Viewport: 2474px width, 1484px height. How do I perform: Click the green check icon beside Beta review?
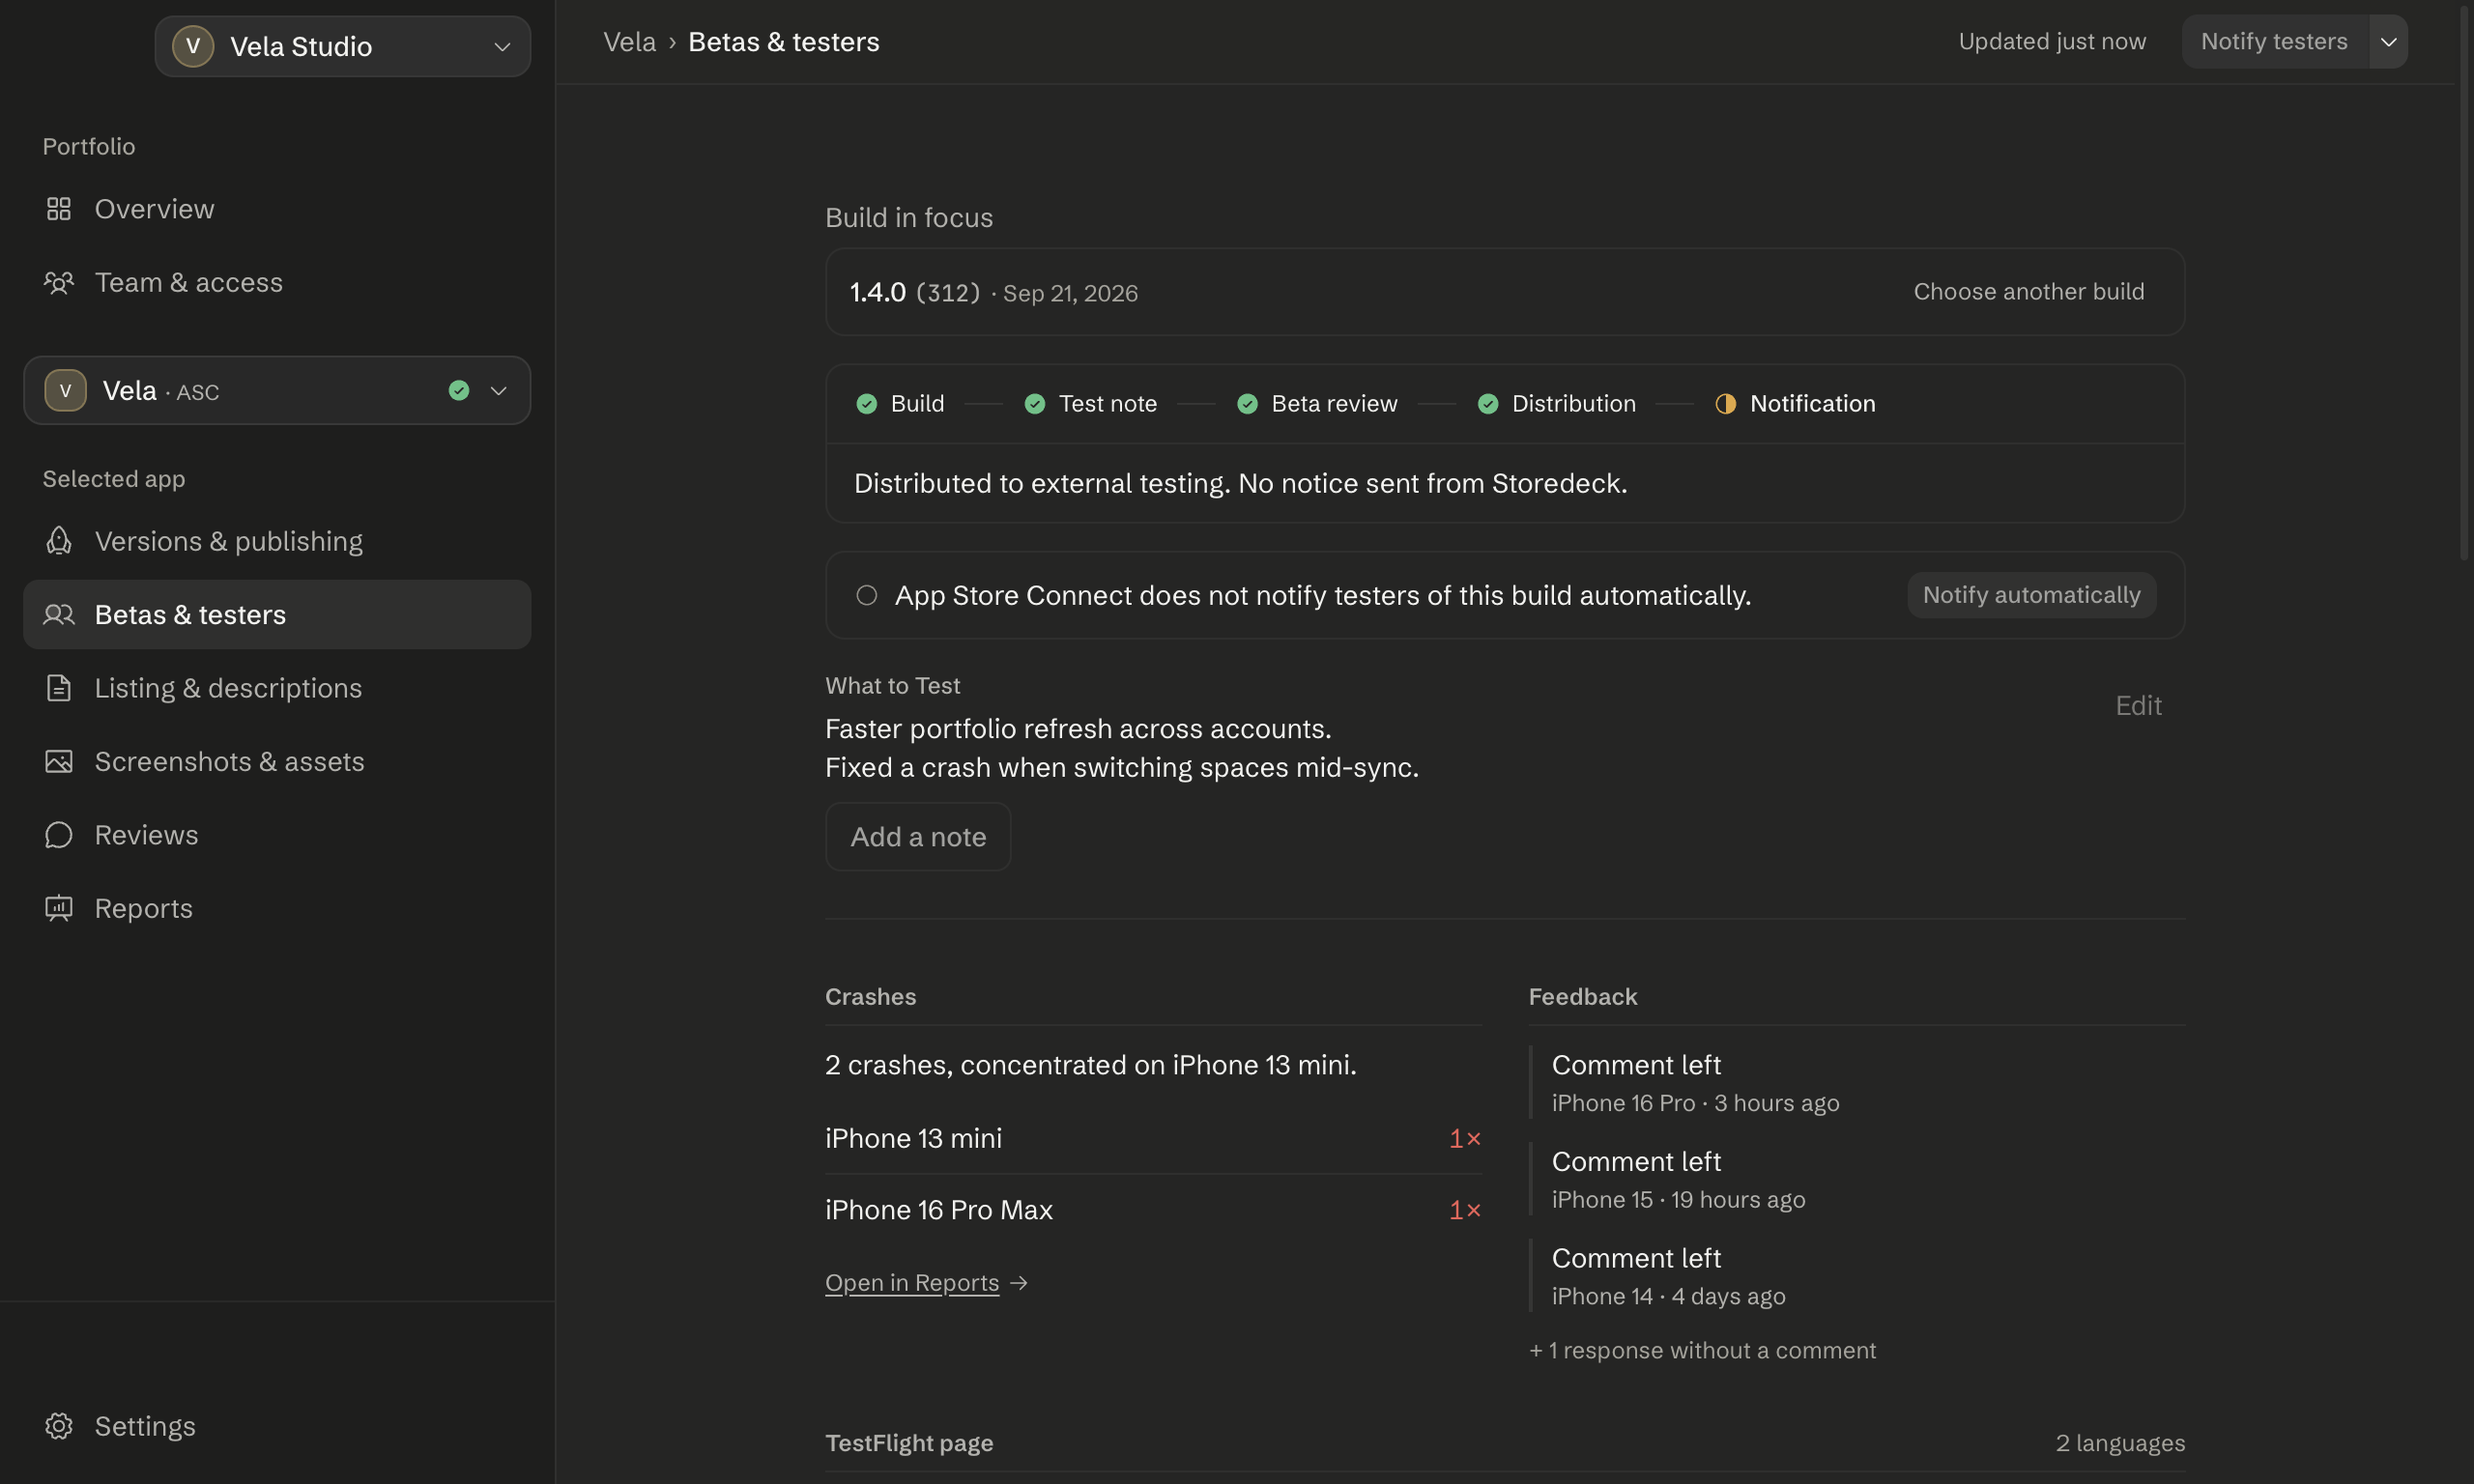click(x=1247, y=404)
